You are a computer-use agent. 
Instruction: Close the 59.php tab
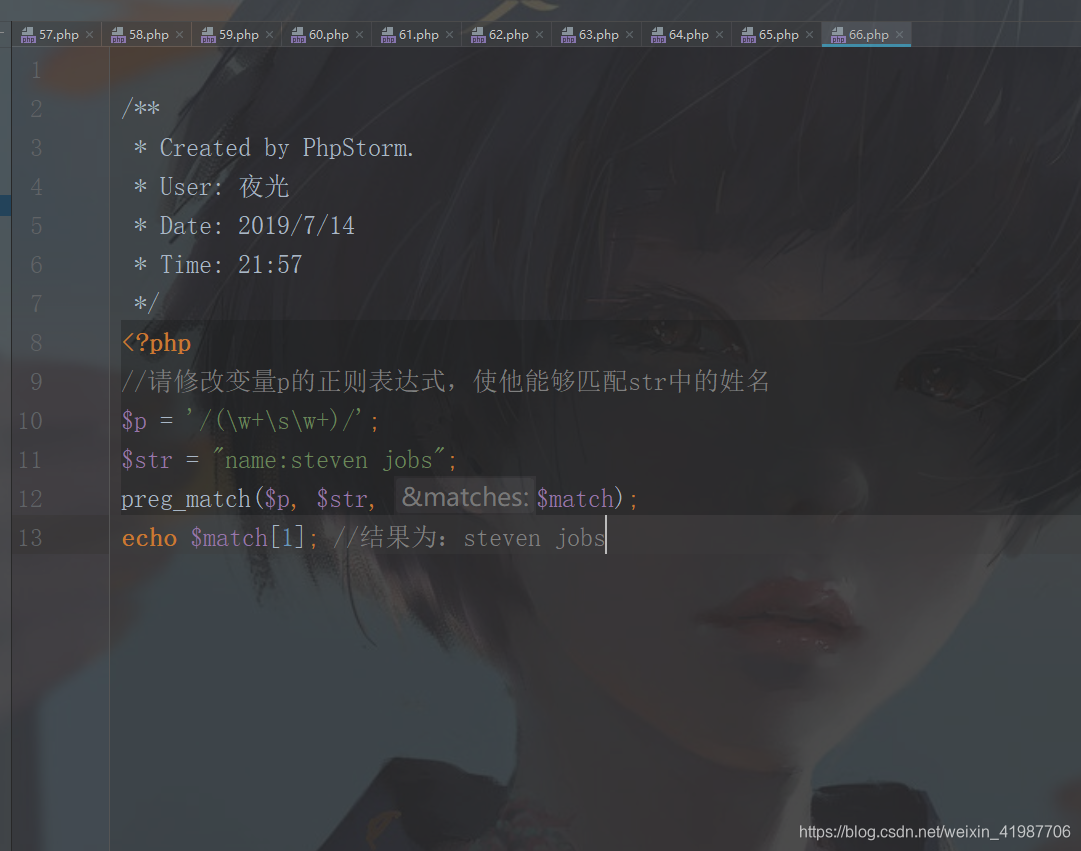coord(270,34)
